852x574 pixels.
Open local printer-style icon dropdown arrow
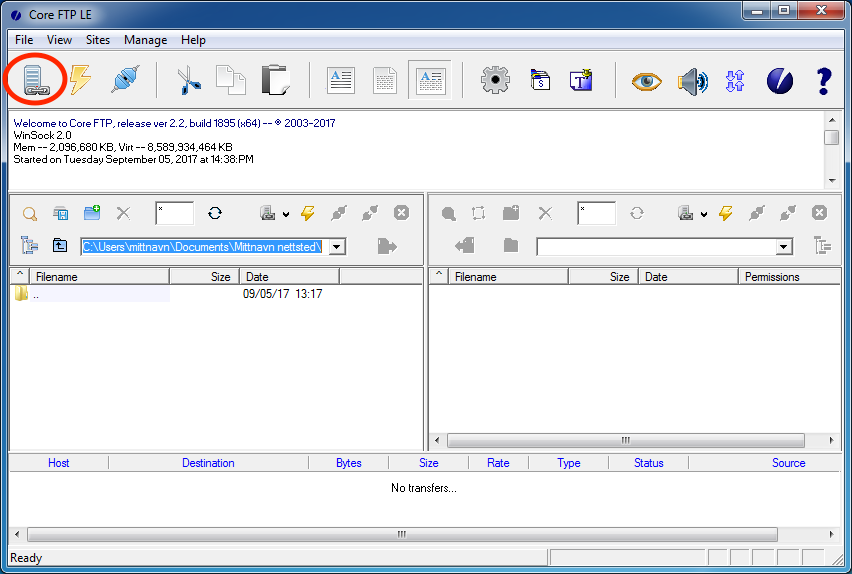[x=286, y=214]
